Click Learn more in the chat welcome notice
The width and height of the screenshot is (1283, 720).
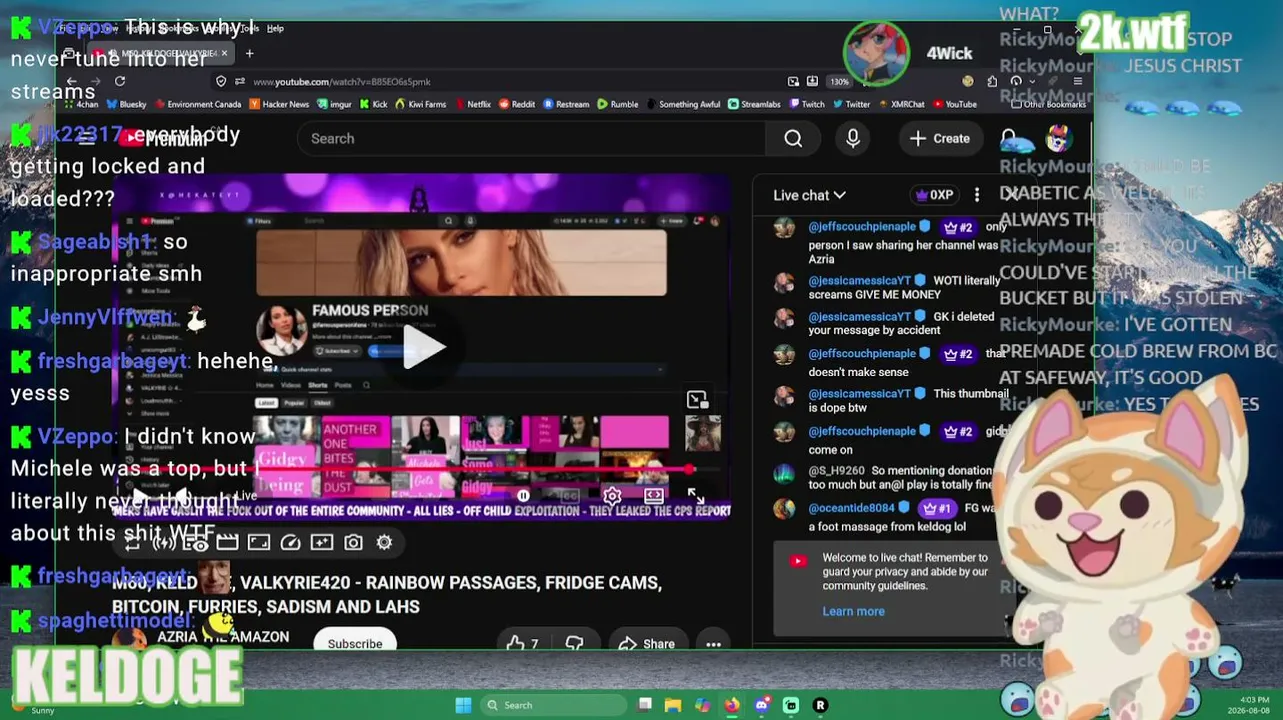coord(853,611)
